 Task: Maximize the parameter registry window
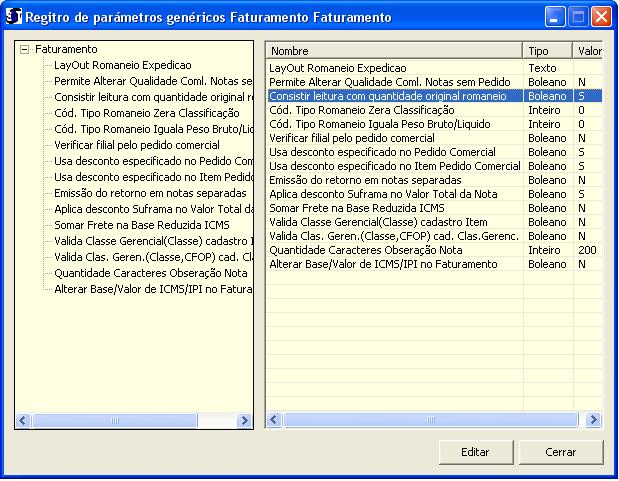click(579, 17)
